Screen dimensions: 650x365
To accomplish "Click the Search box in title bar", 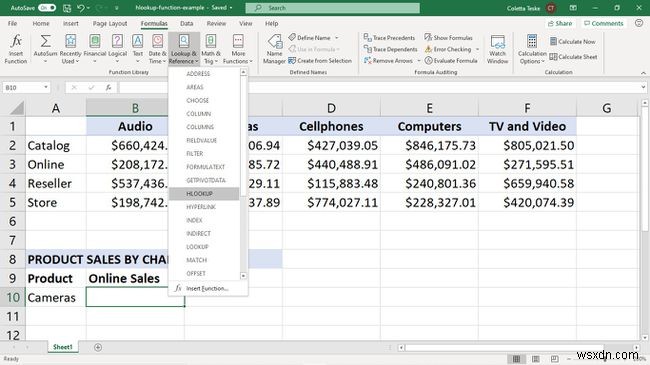I will click(x=332, y=8).
